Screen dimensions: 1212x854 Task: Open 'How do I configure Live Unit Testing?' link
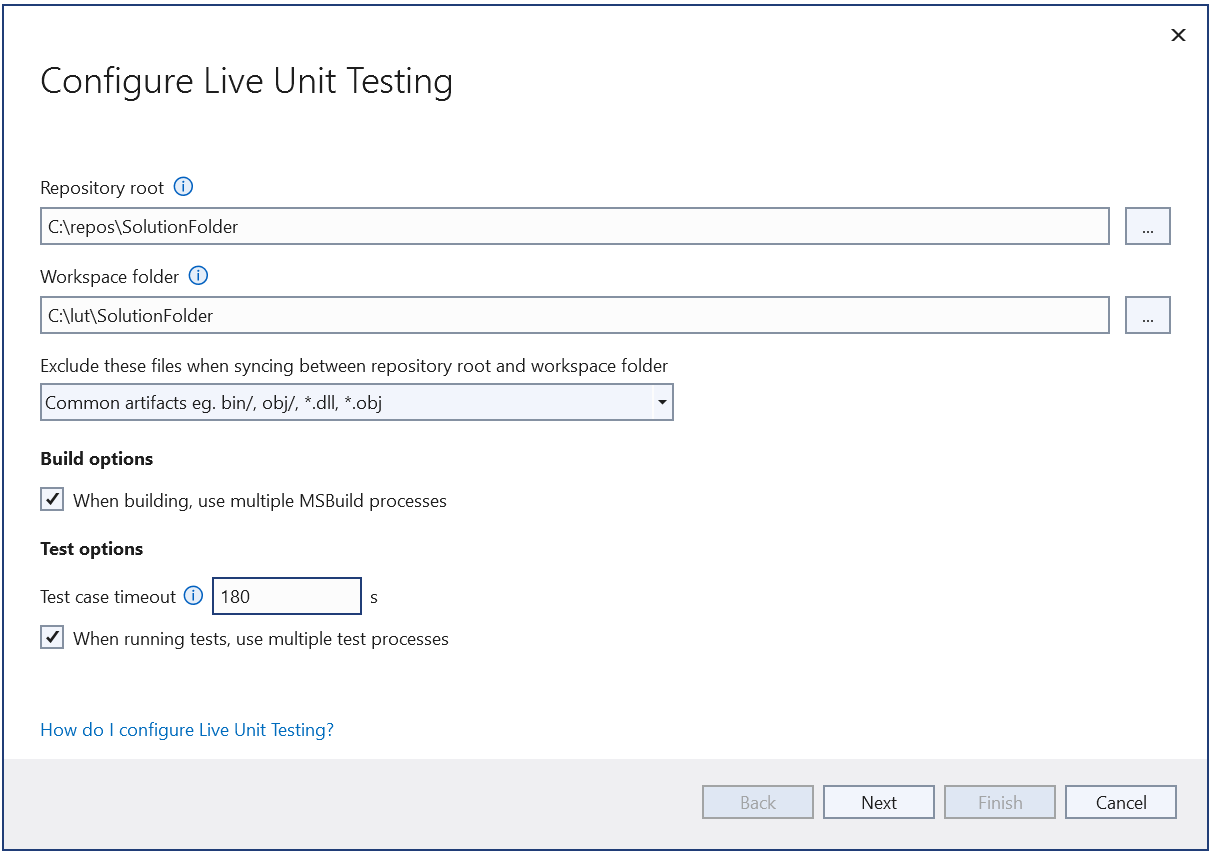coord(186,730)
